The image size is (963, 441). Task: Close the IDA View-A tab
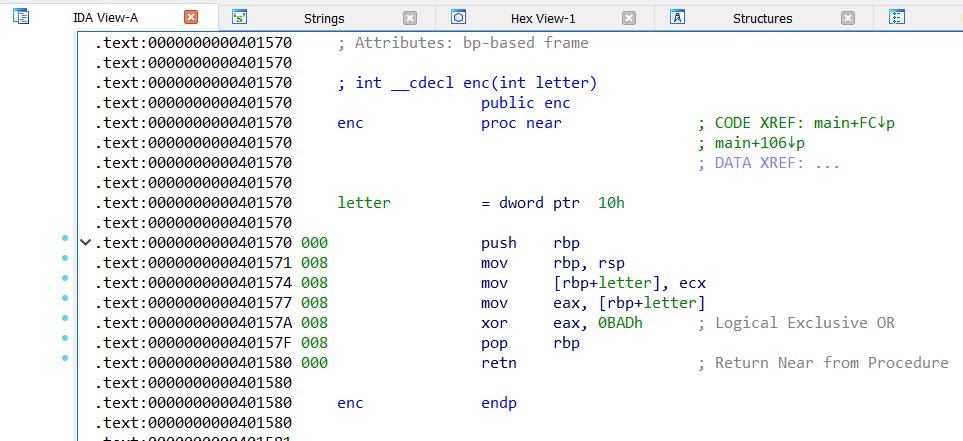(x=191, y=18)
